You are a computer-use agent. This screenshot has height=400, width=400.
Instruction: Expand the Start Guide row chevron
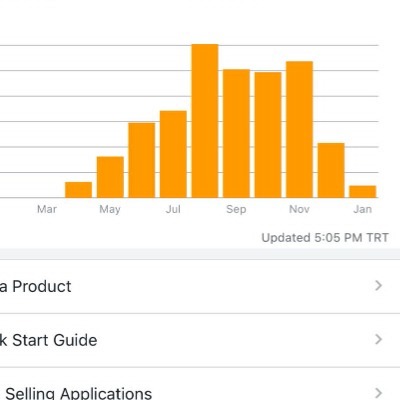[378, 340]
